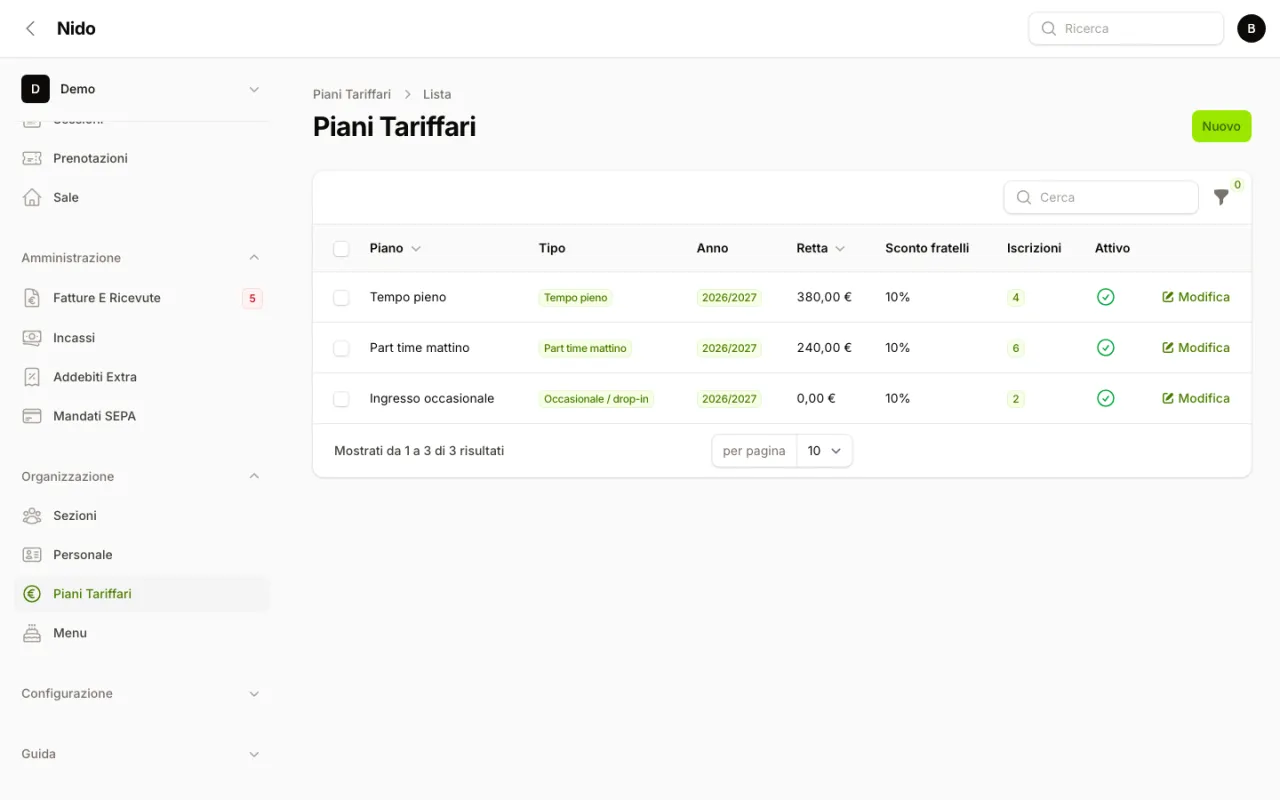
Task: Open Personale in the sidebar
Action: click(141, 555)
